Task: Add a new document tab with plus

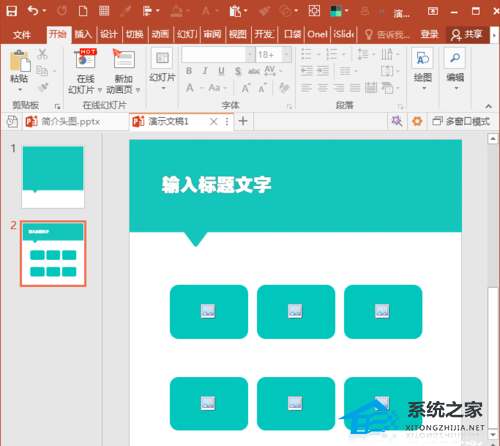Action: [x=243, y=121]
